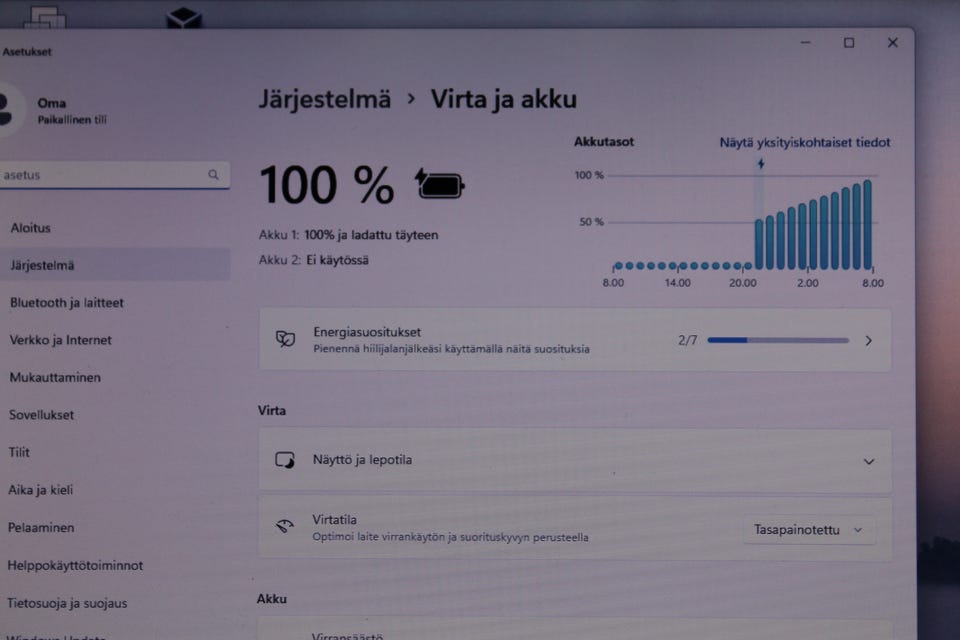Open the Energiasuositukset card

click(x=575, y=340)
